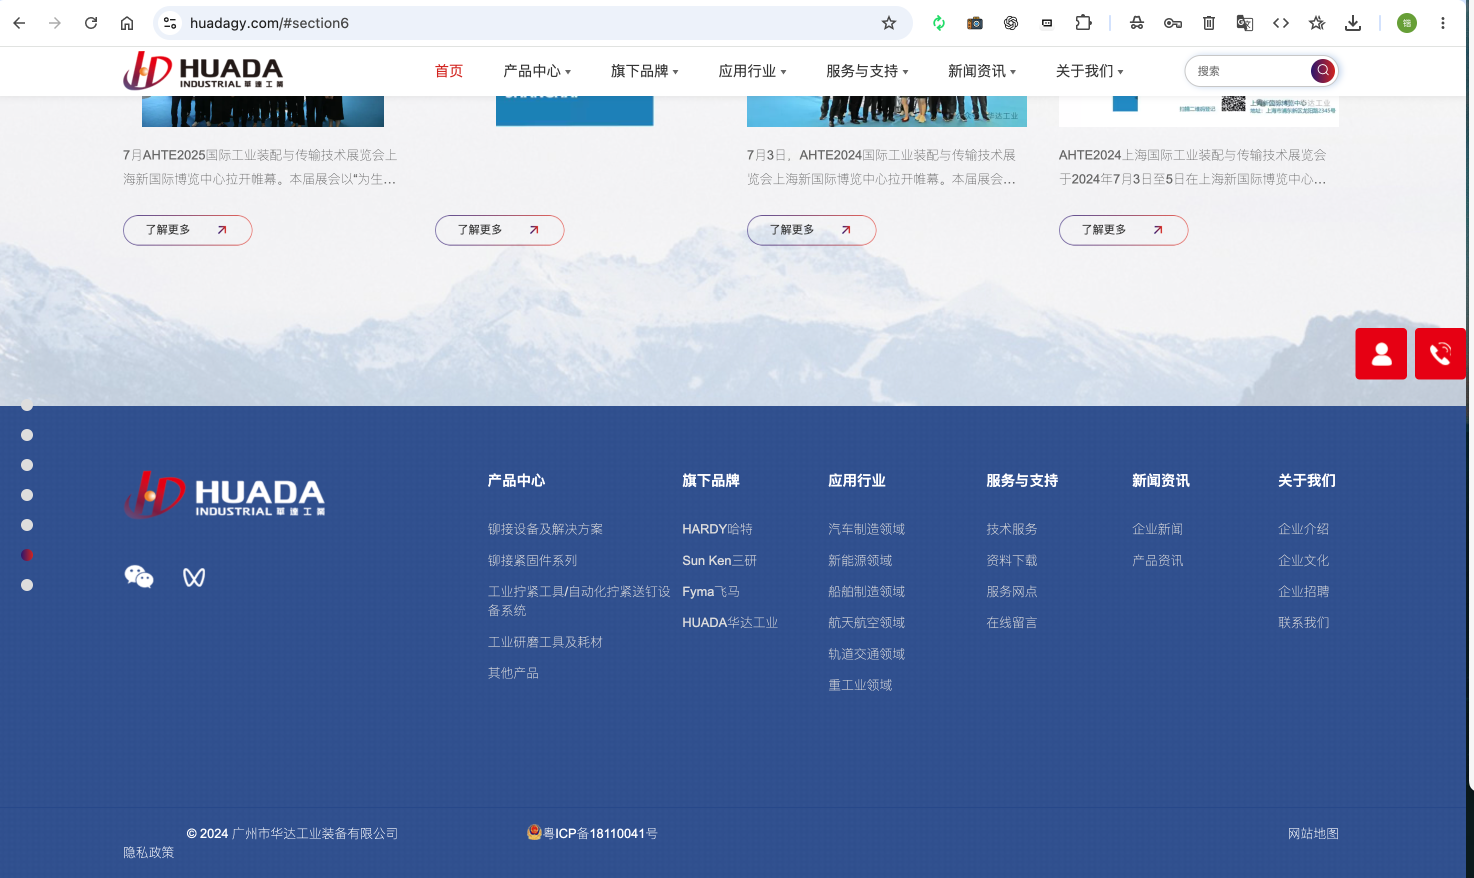The height and width of the screenshot is (878, 1474).
Task: Open the Fyma飞马 footer link
Action: [711, 591]
